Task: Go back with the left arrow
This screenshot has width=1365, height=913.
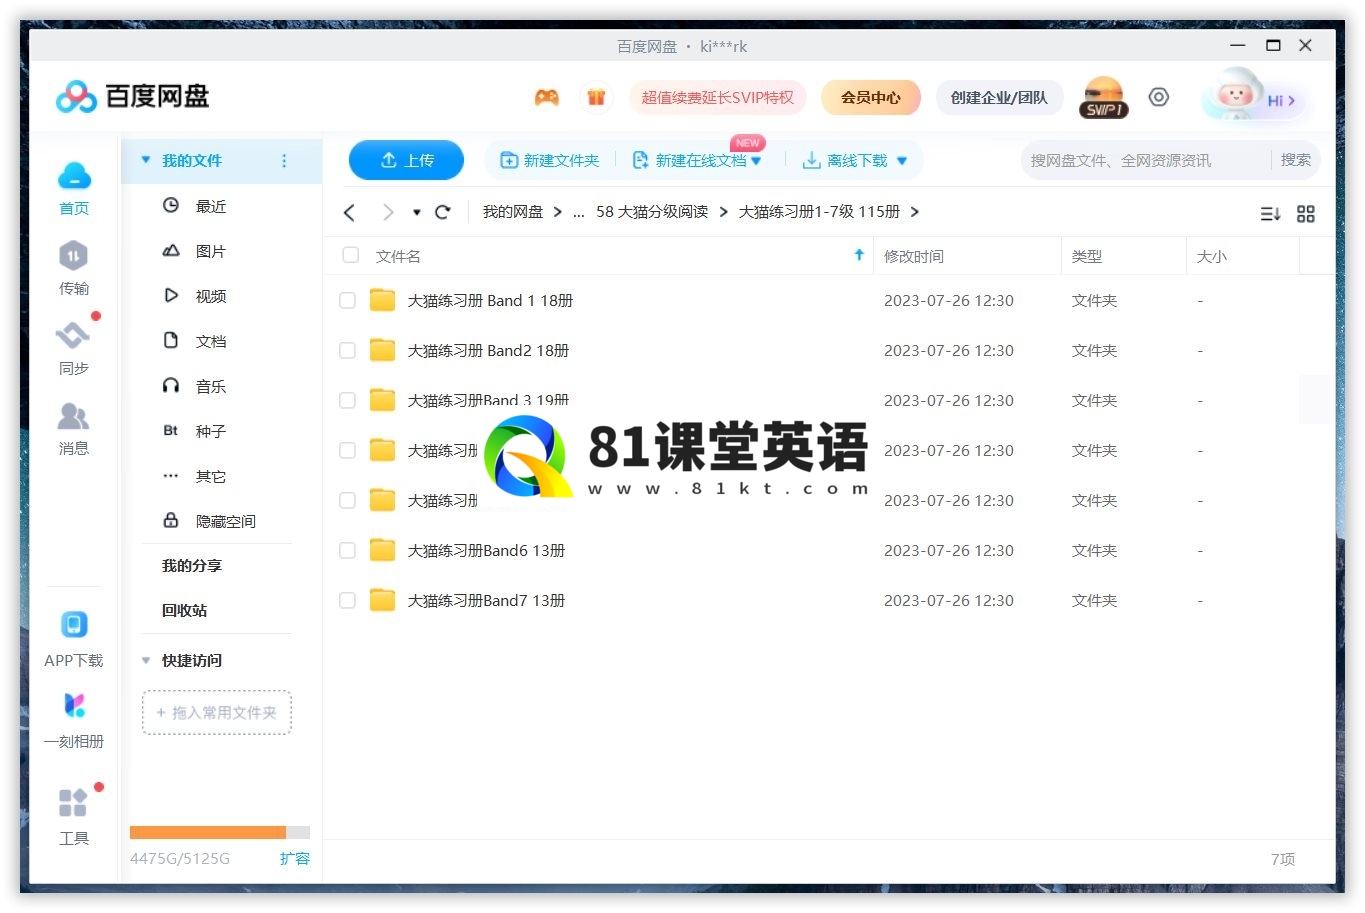Action: coord(349,212)
